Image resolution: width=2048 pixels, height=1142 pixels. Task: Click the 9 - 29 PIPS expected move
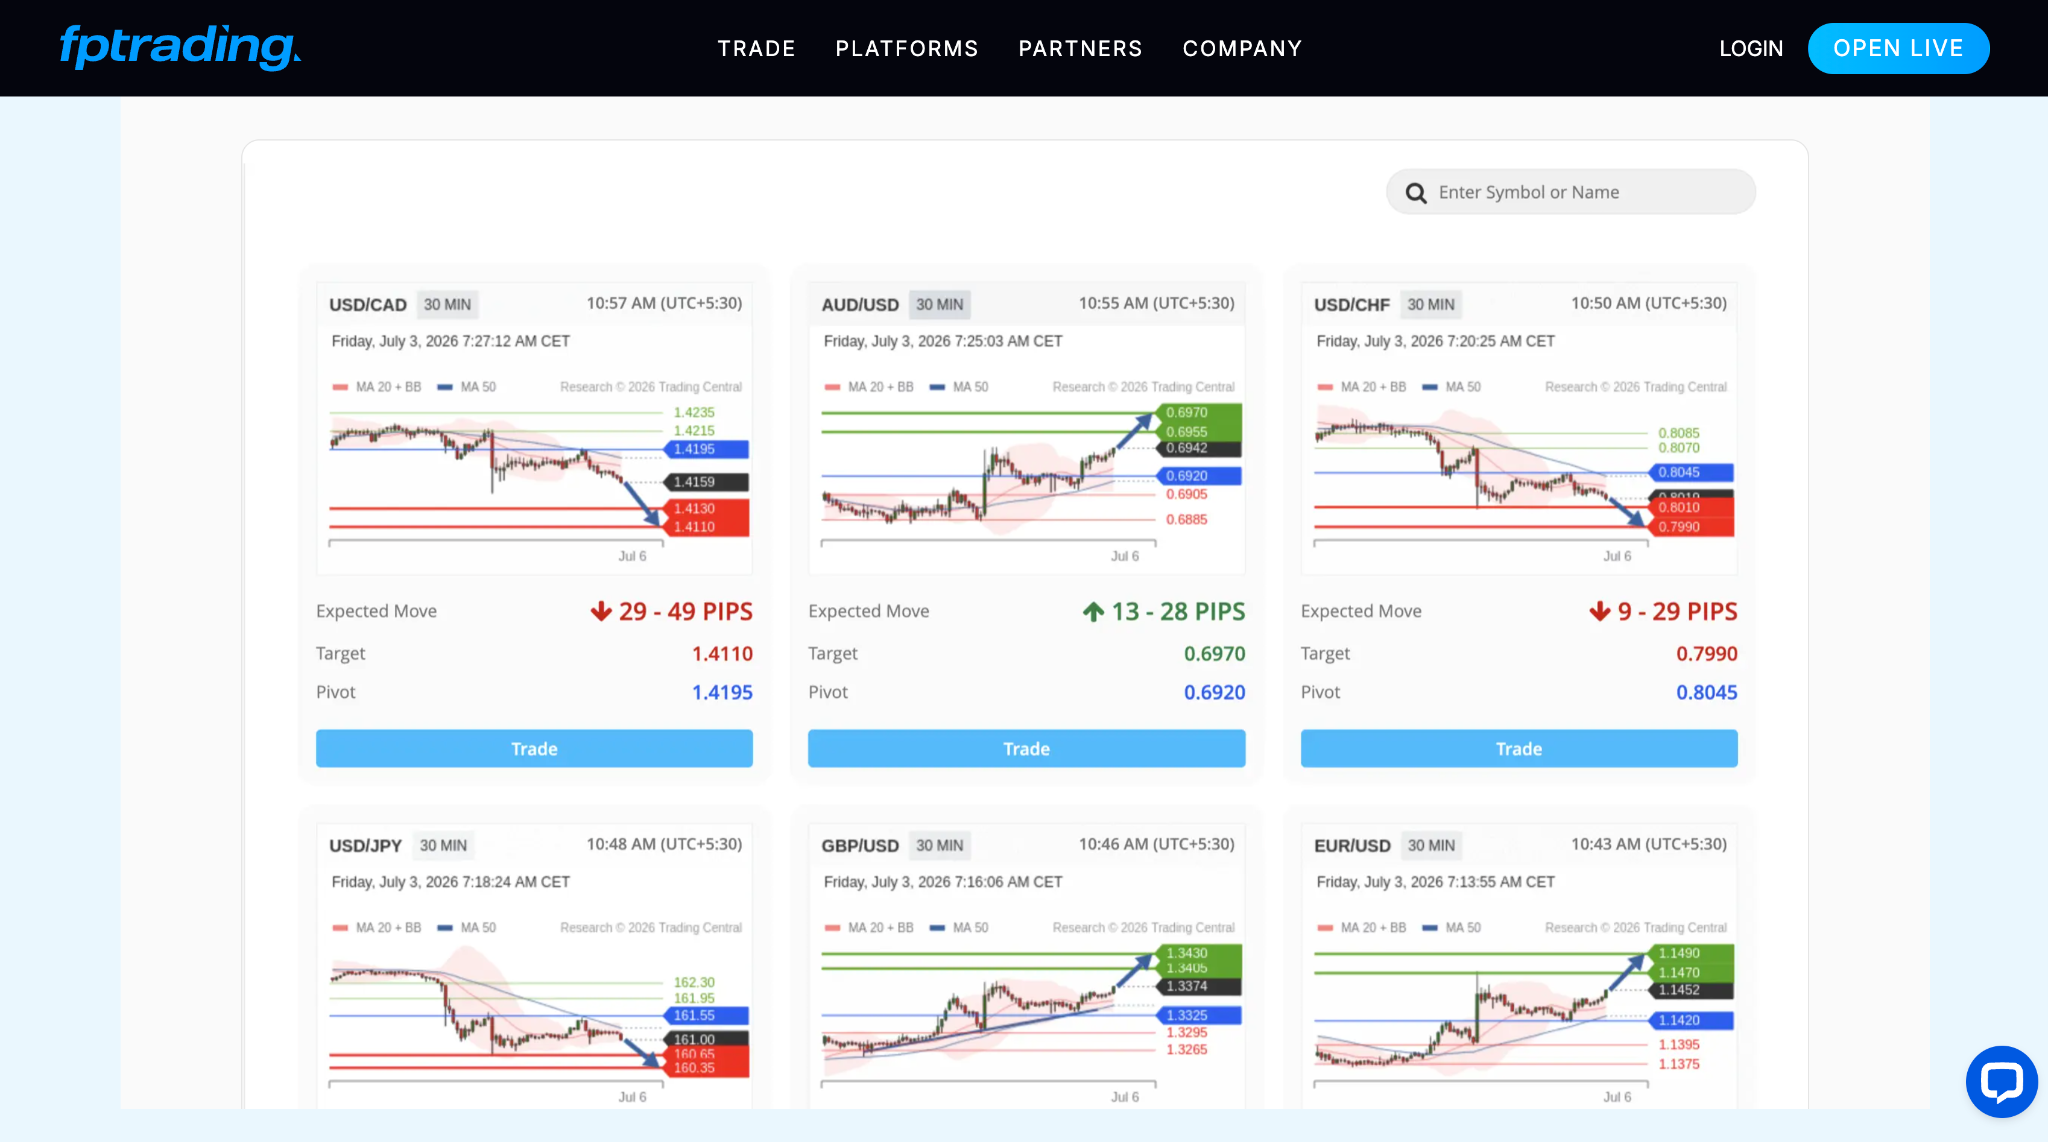1677,611
